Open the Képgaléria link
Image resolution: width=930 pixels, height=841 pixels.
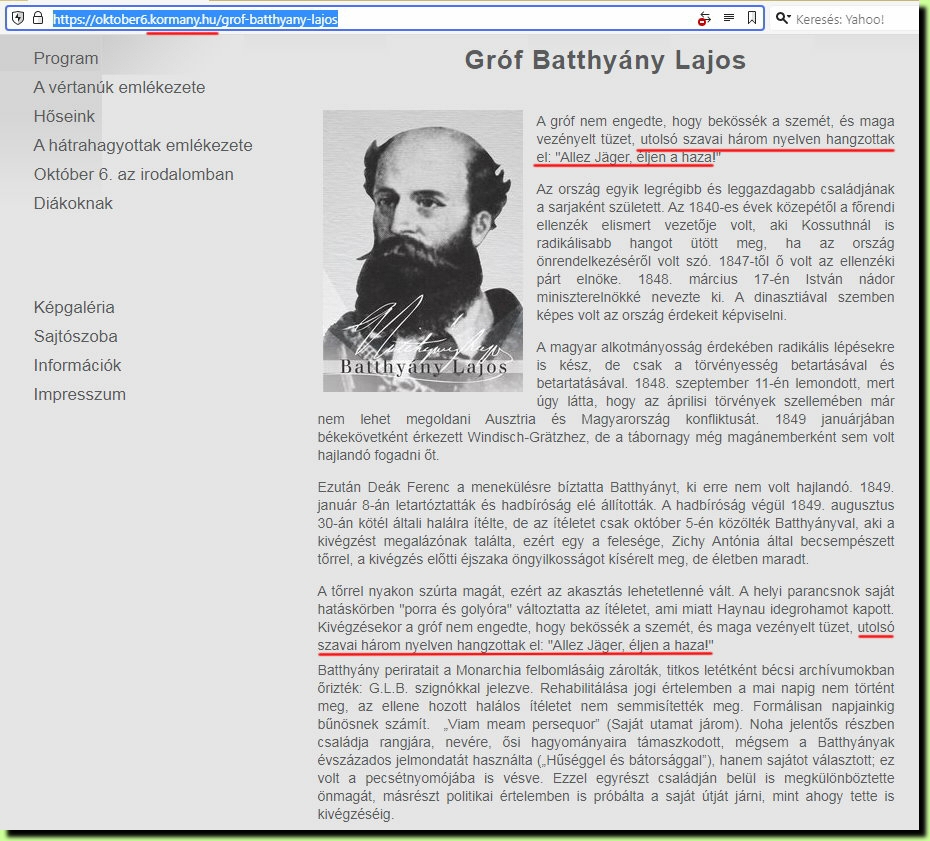point(74,307)
